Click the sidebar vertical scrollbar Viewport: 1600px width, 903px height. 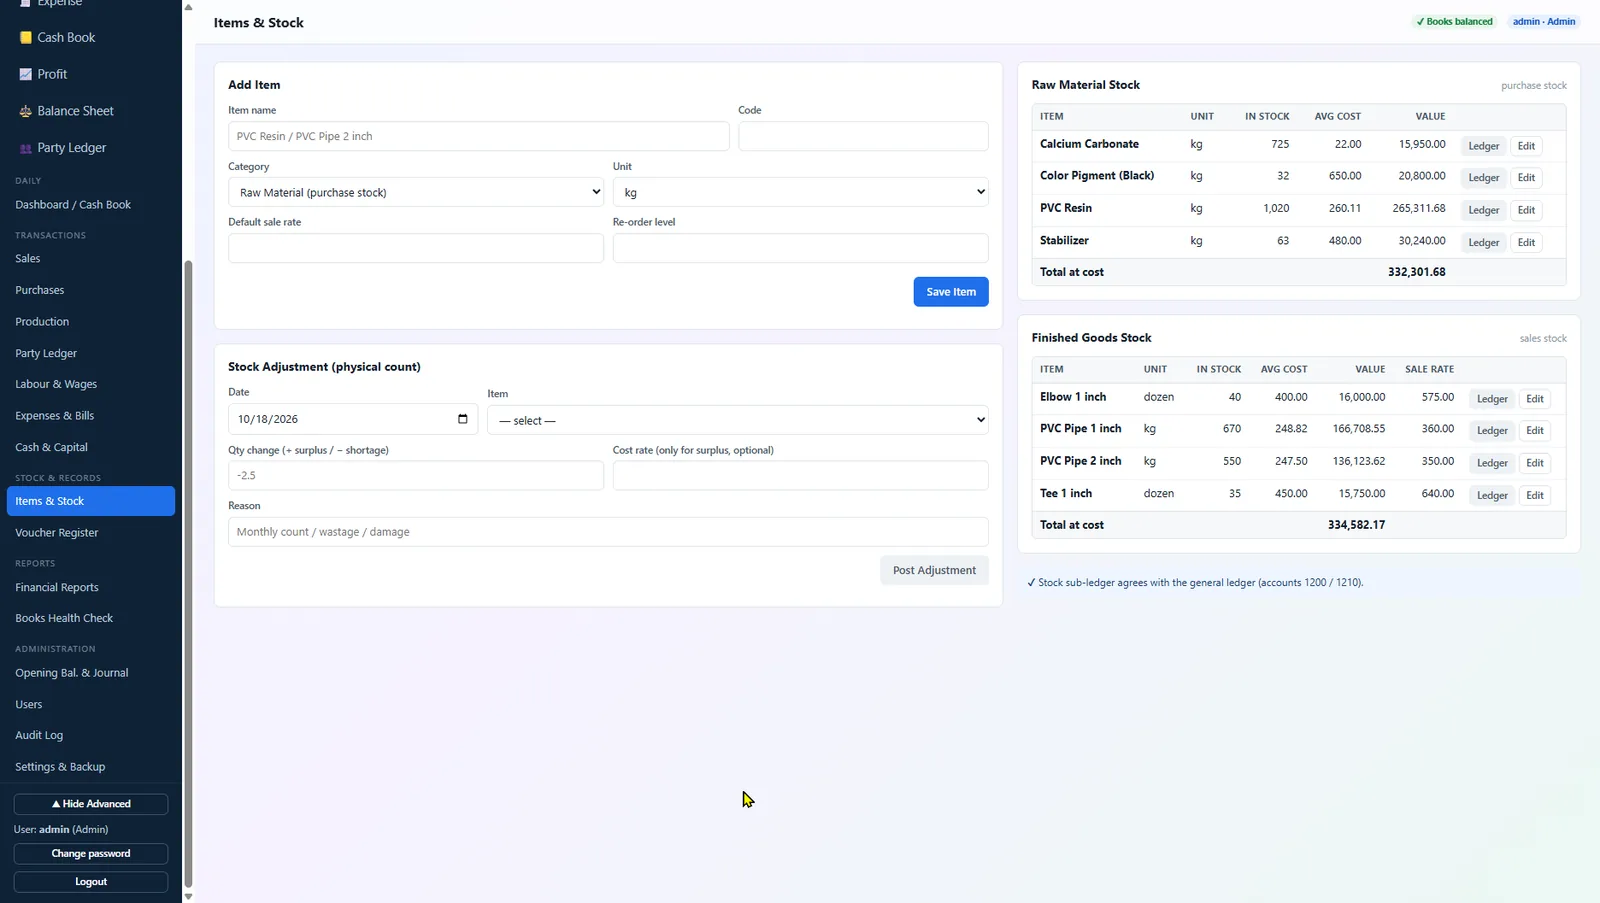[x=188, y=573]
